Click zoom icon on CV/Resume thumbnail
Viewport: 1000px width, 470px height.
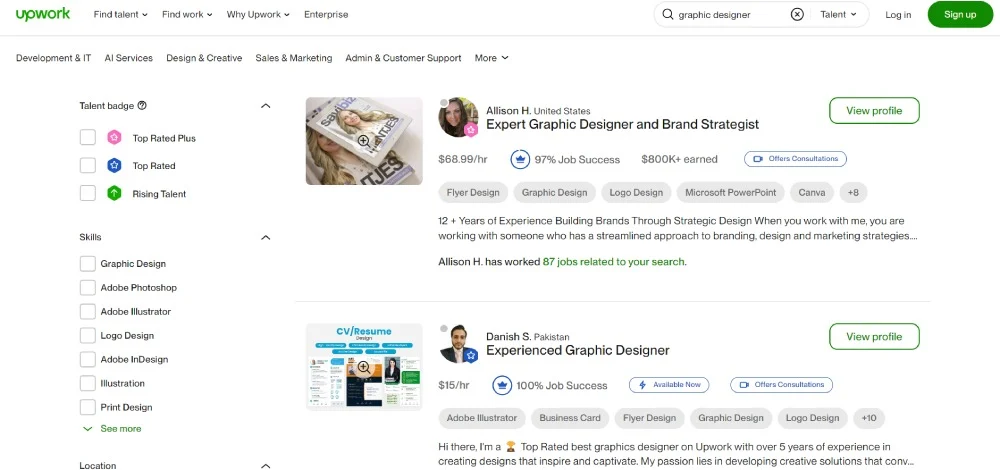(x=364, y=368)
